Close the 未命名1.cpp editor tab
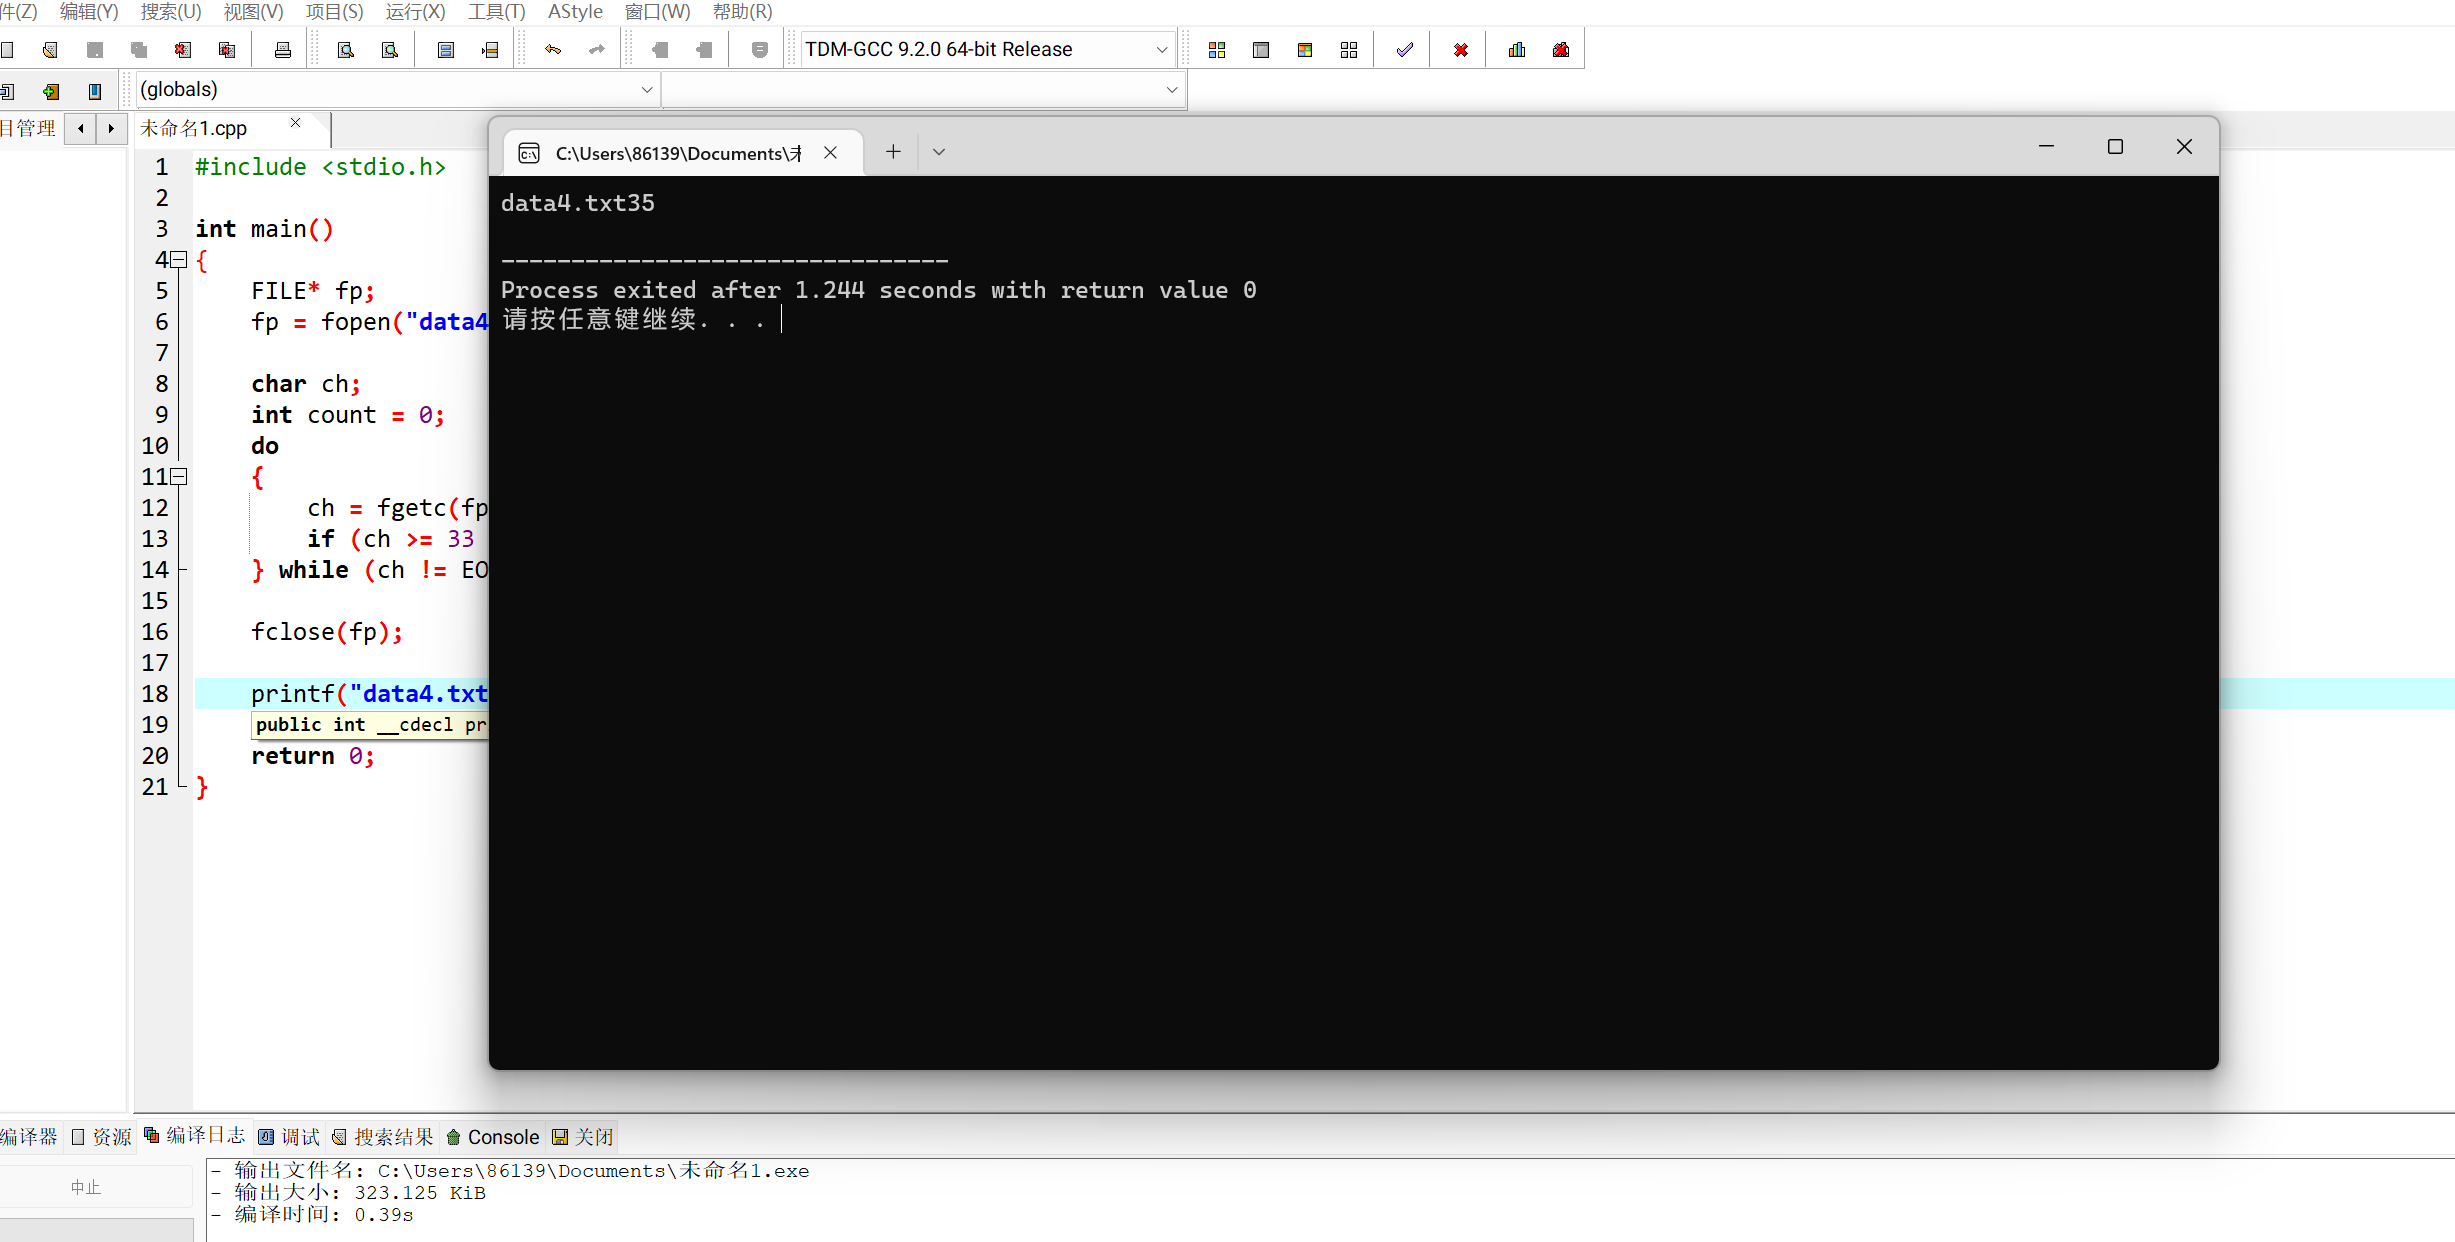The height and width of the screenshot is (1242, 2455). [x=295, y=123]
